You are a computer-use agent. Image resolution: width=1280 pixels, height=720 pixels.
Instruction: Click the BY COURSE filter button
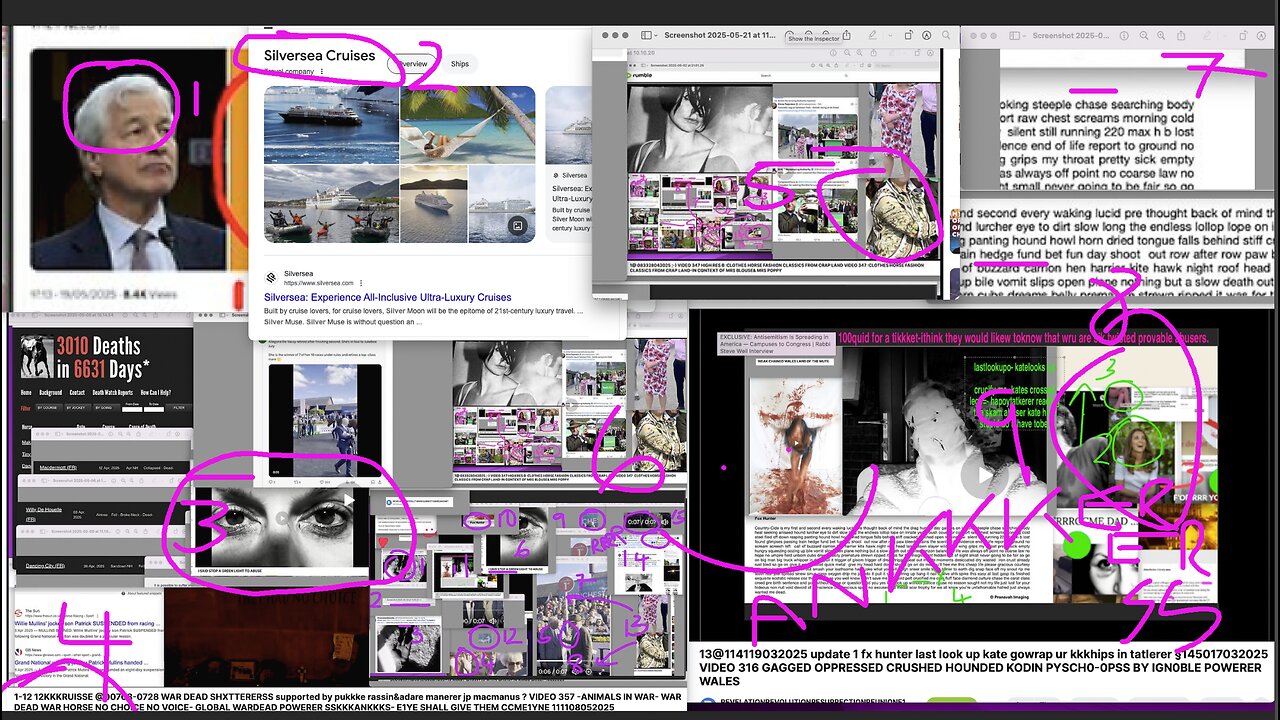47,408
